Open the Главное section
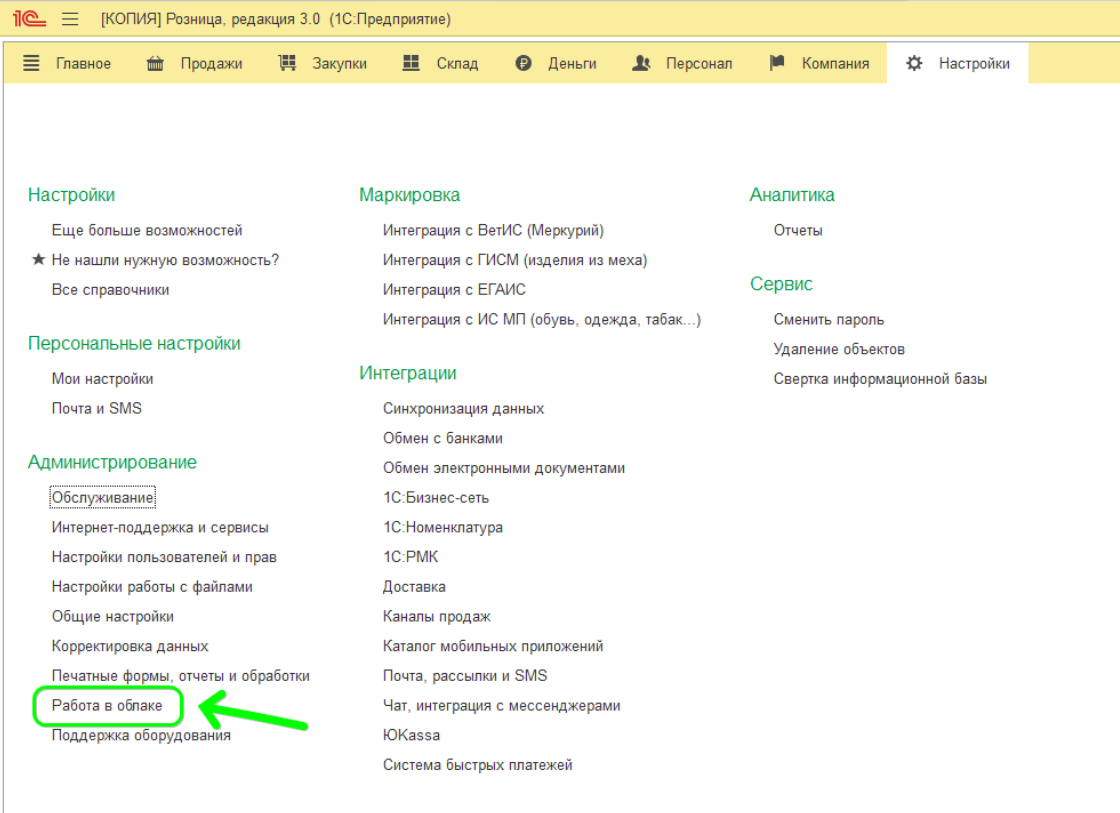The width and height of the screenshot is (1120, 813). coord(84,64)
